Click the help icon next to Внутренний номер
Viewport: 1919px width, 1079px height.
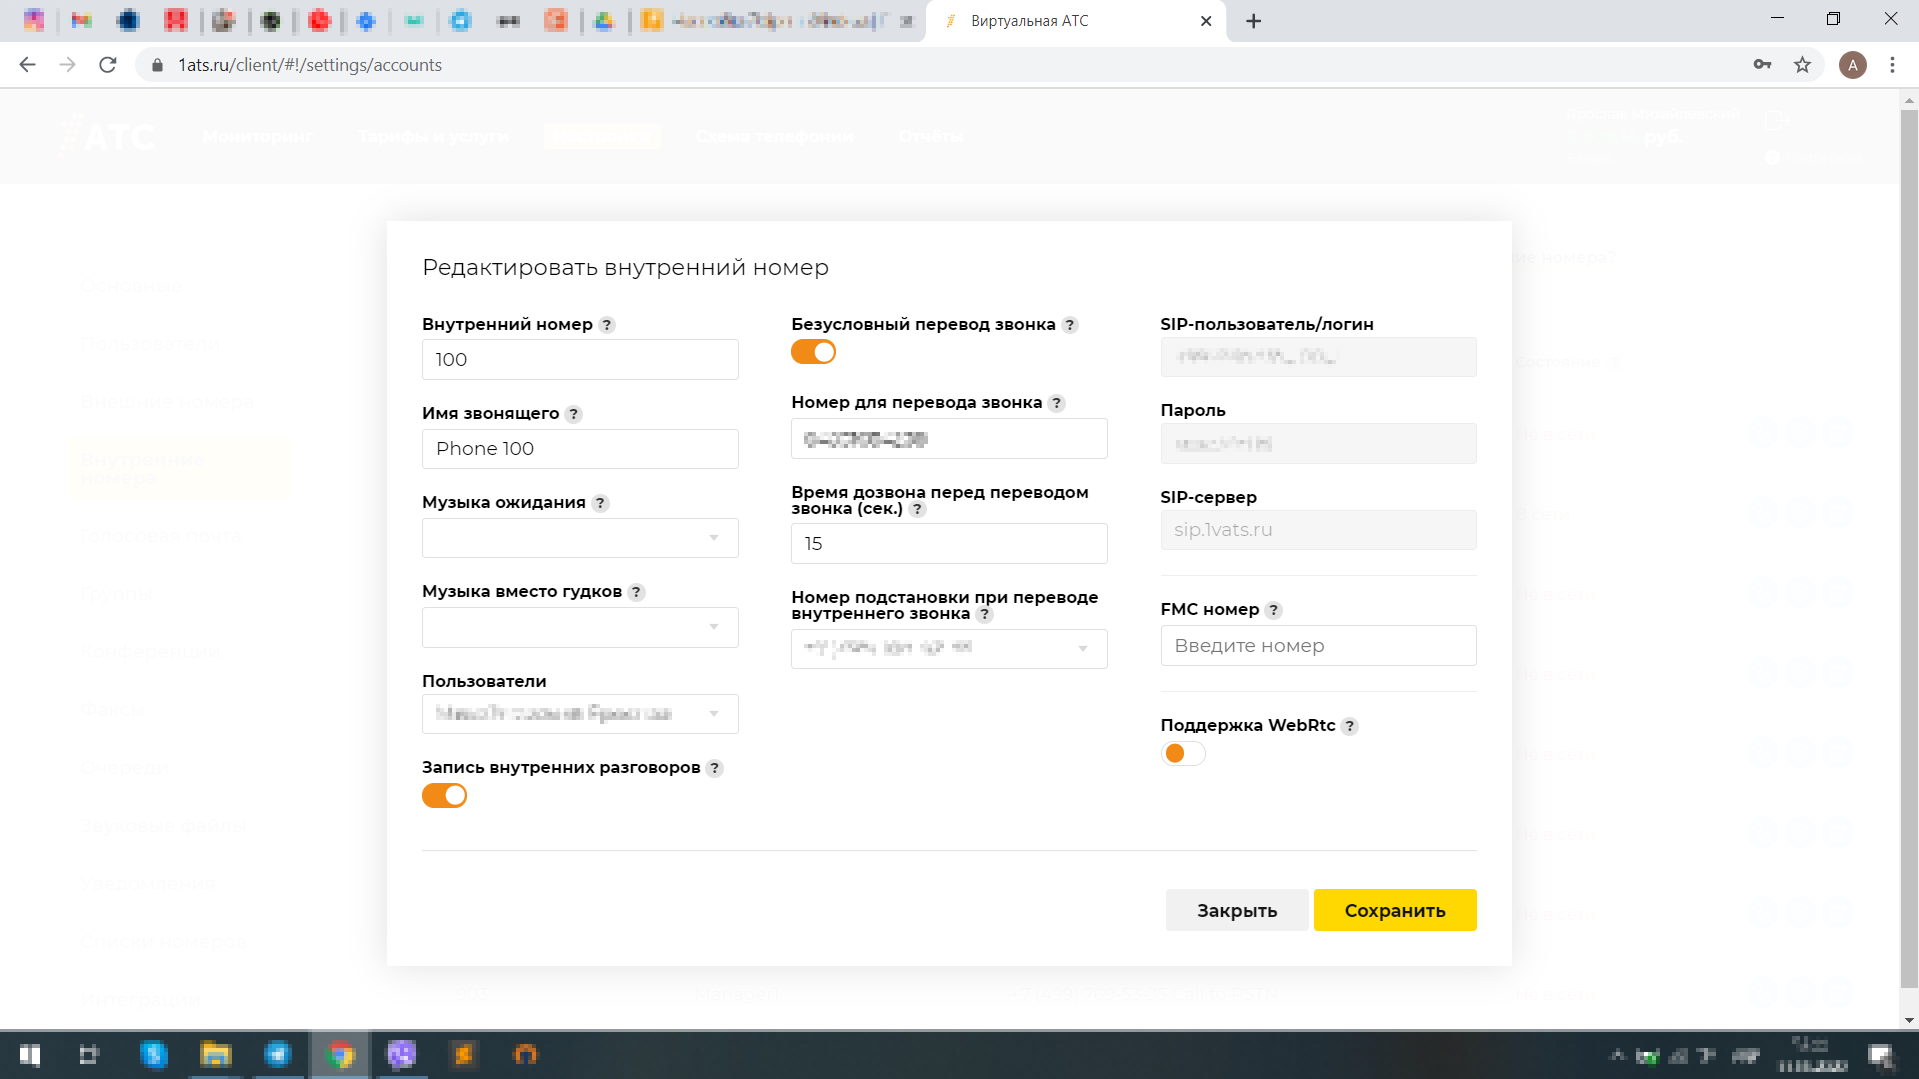(607, 324)
